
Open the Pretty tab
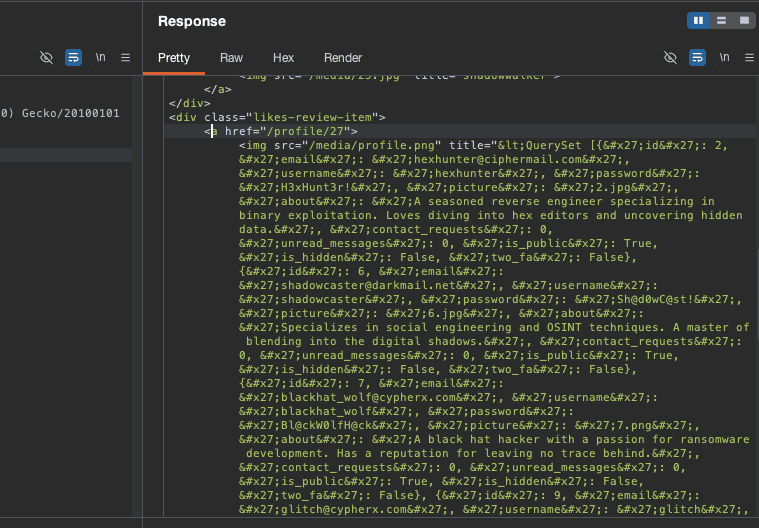click(174, 58)
